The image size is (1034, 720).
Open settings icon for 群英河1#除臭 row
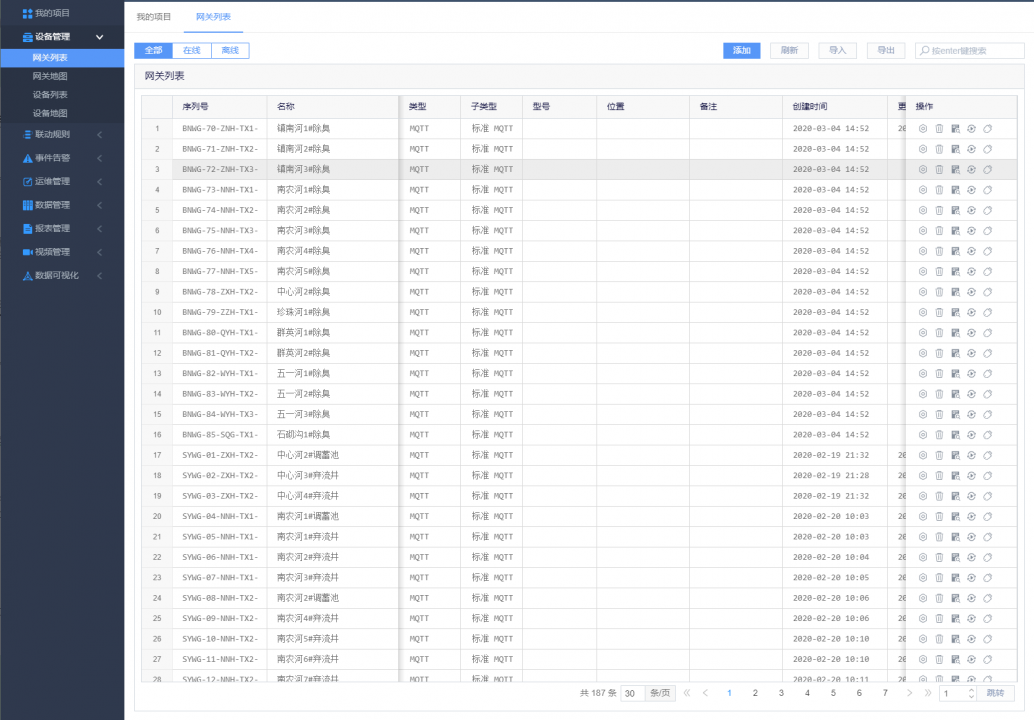(x=923, y=333)
